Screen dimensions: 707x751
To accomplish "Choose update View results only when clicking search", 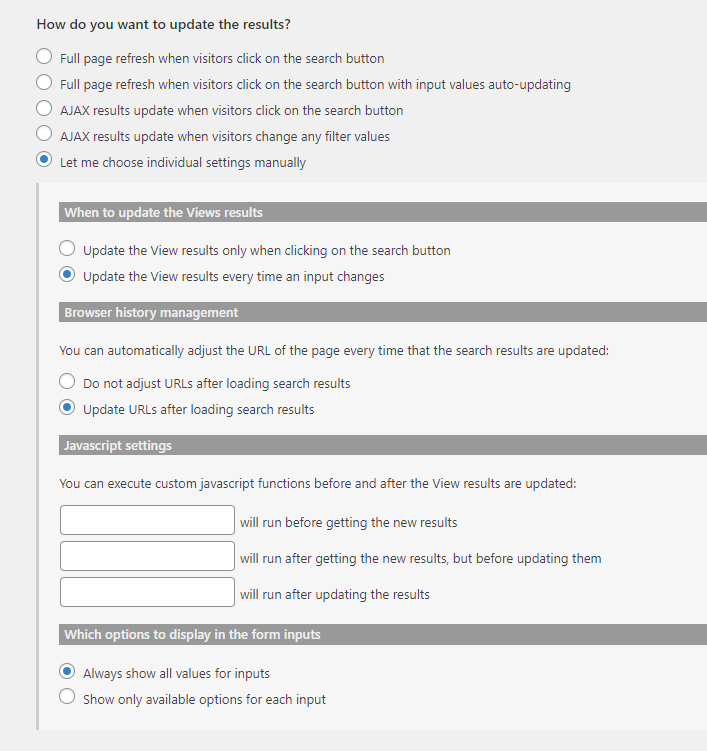I will click(67, 249).
